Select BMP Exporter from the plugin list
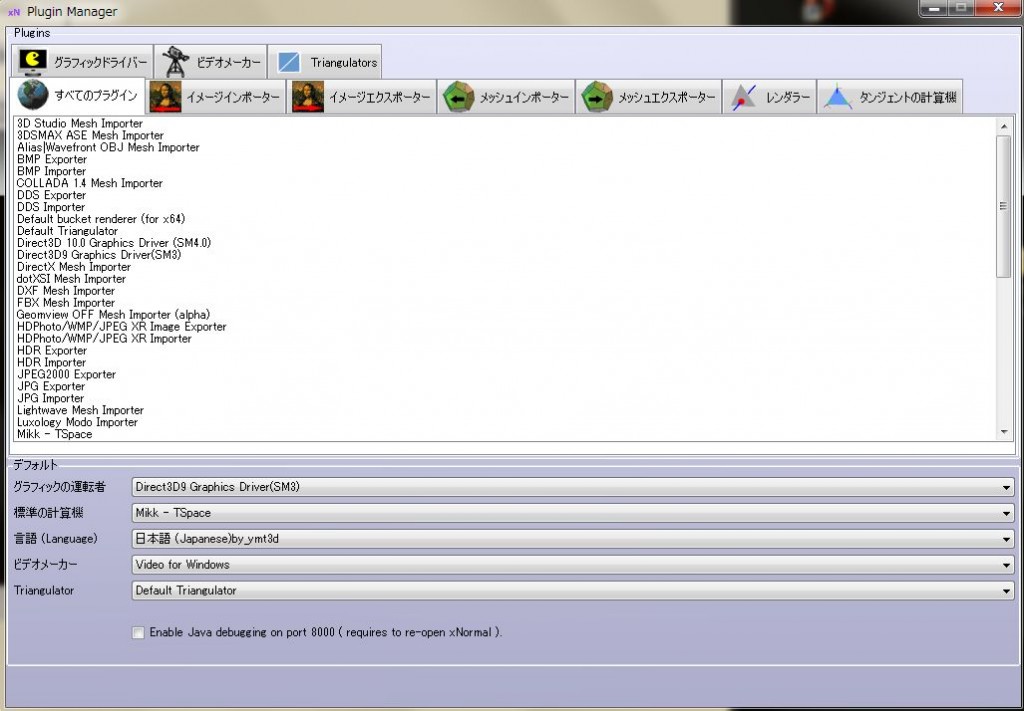This screenshot has width=1024, height=711. (51, 159)
